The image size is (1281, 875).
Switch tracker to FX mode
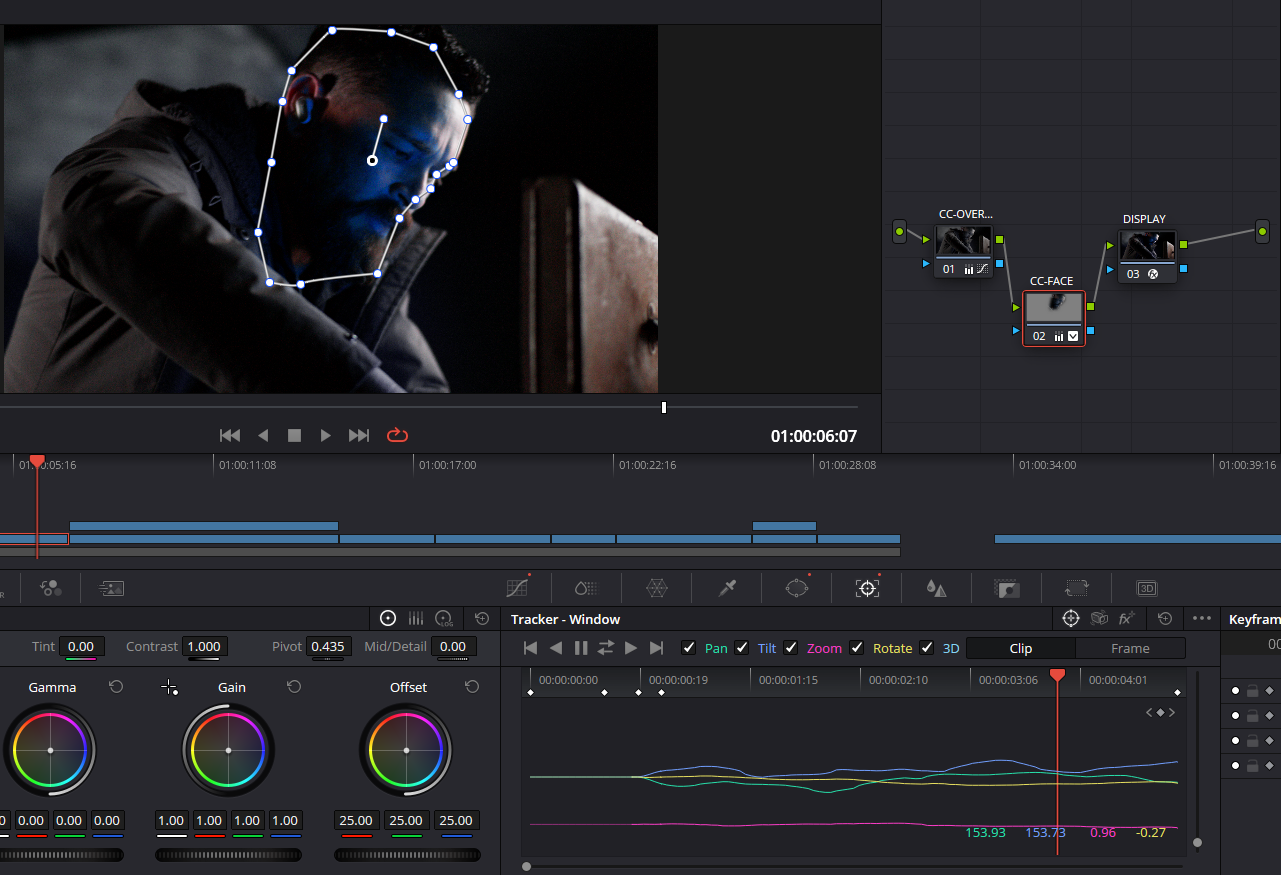pyautogui.click(x=1127, y=619)
